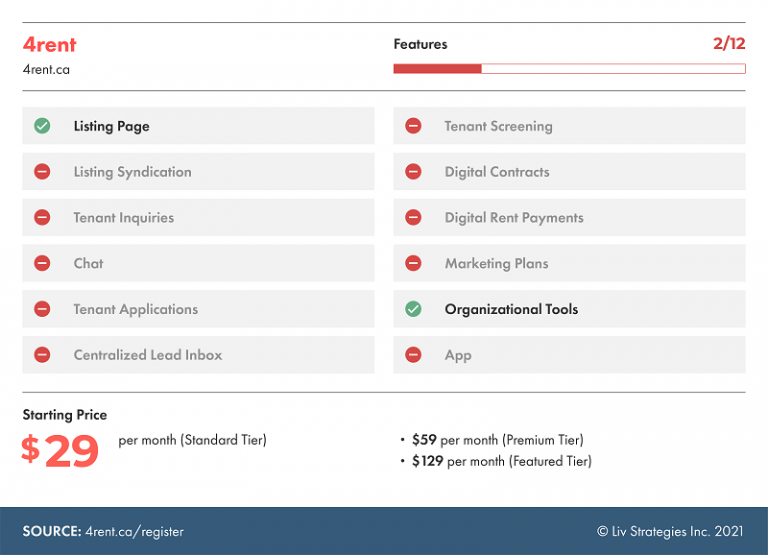Click the red minus icon beside Tenant Screening
768x555 pixels.
[x=413, y=126]
